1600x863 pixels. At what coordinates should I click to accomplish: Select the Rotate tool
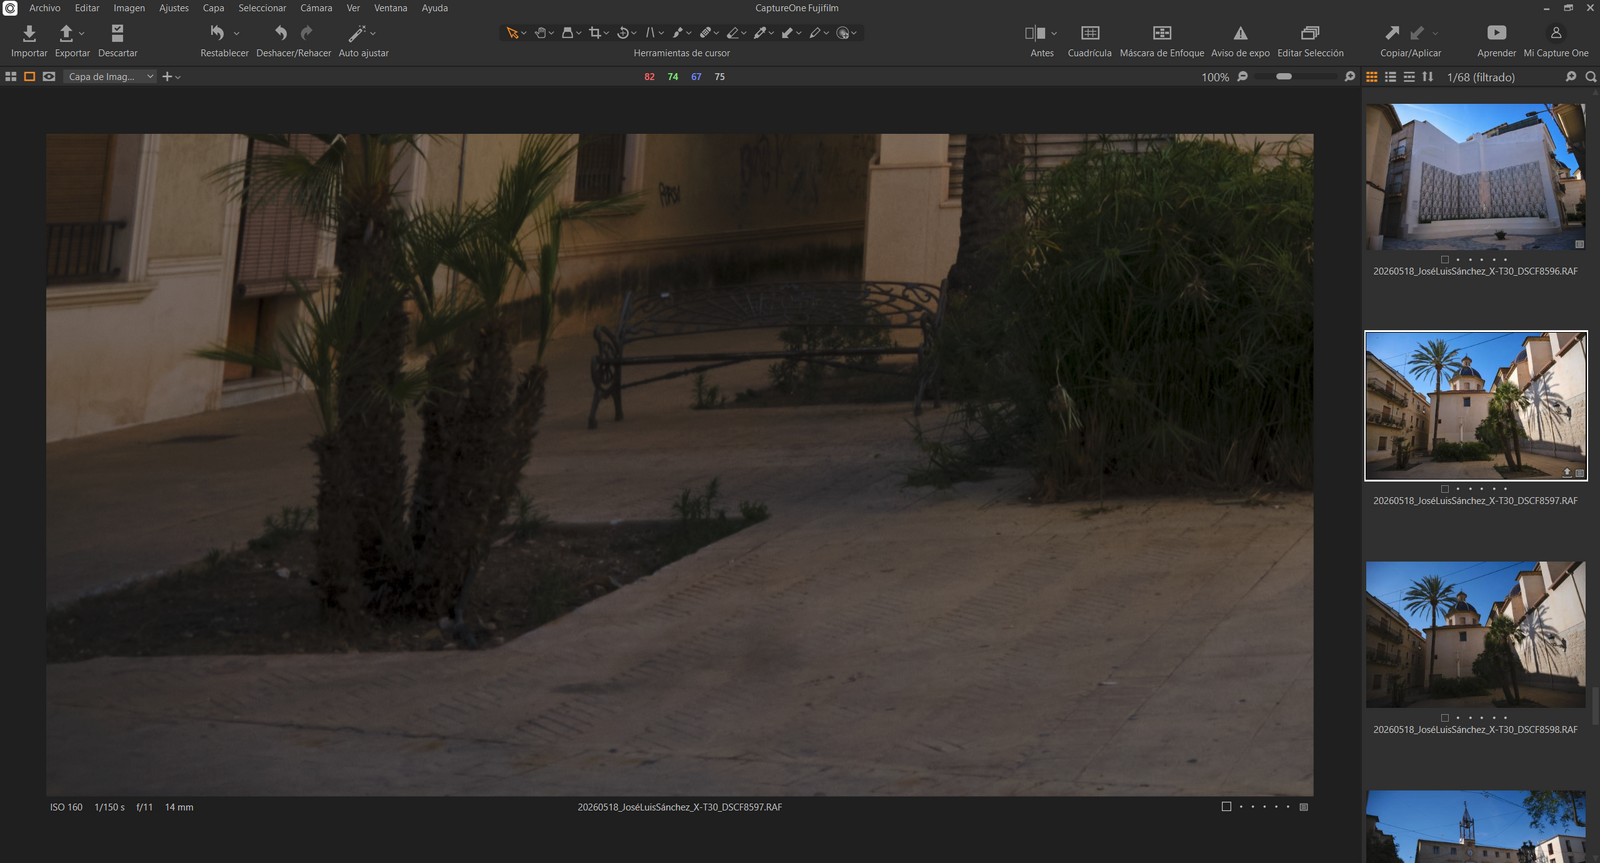[x=622, y=33]
